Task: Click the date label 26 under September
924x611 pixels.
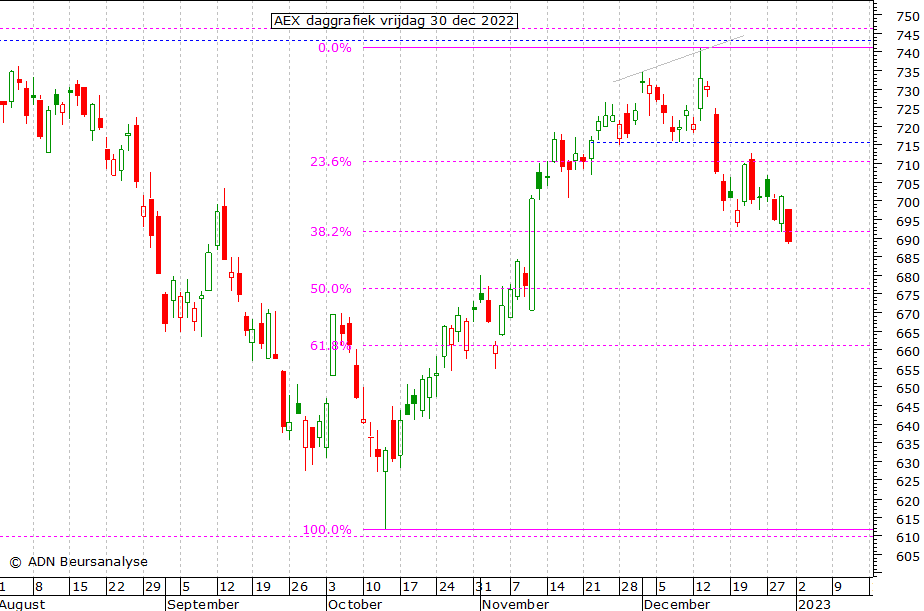Action: point(299,587)
